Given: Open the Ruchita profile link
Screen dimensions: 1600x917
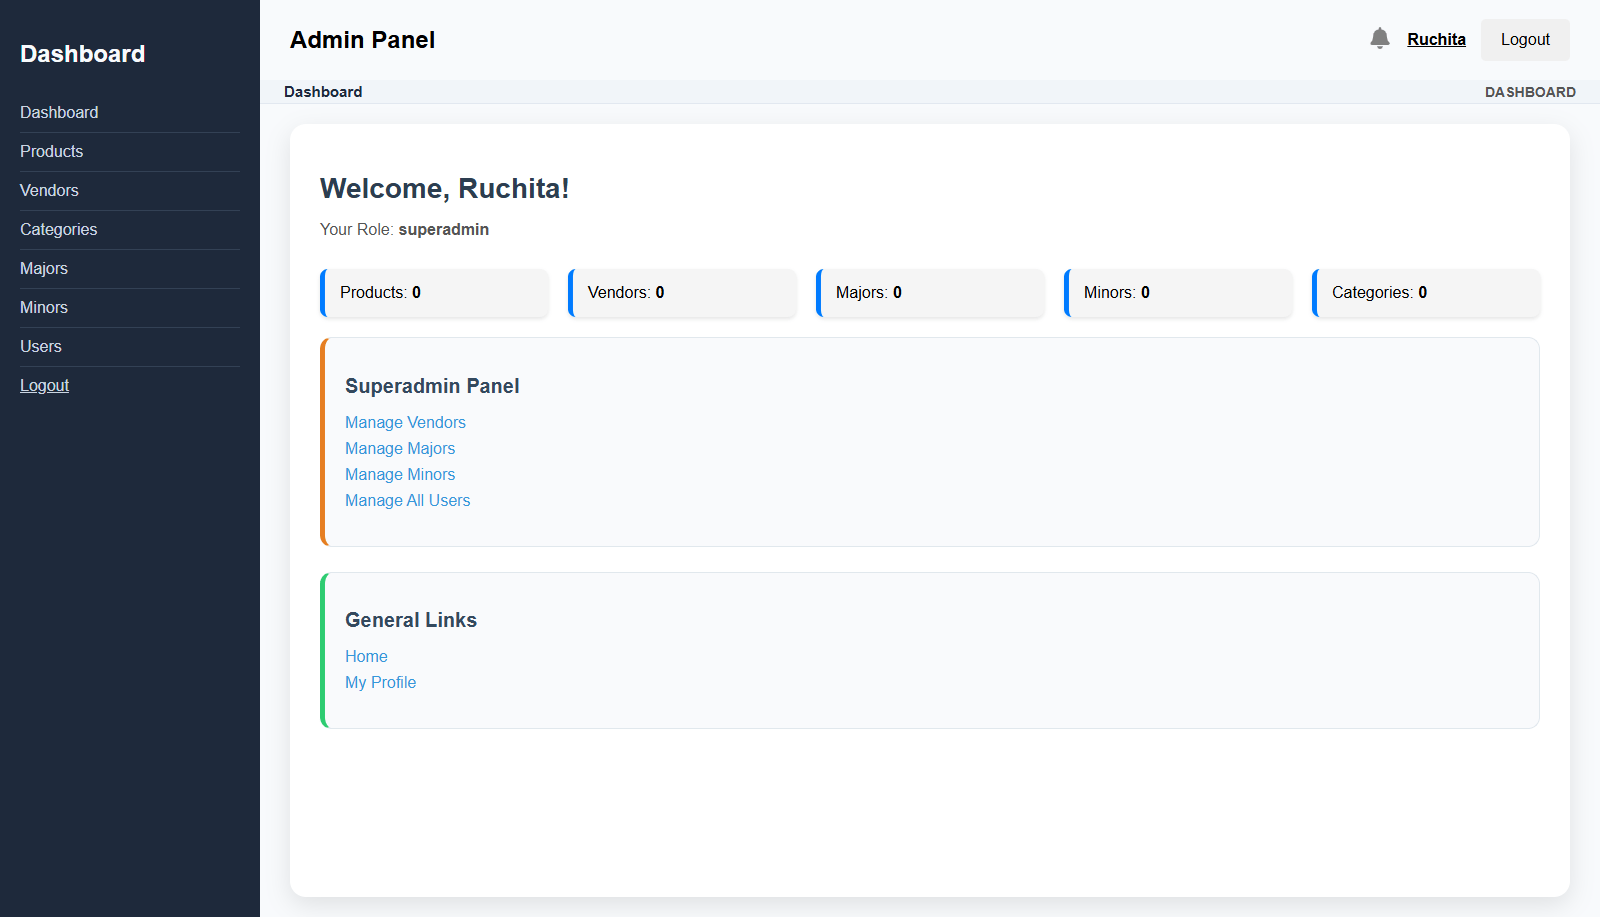Looking at the screenshot, I should click(x=1436, y=40).
